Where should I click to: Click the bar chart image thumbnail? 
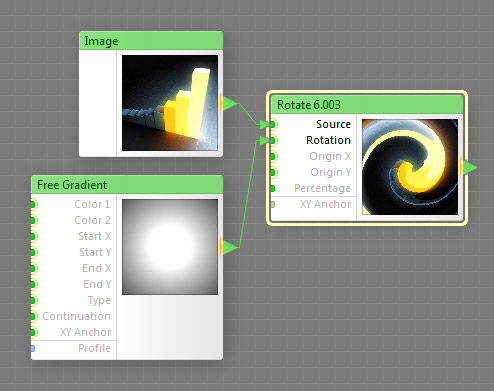click(x=170, y=103)
